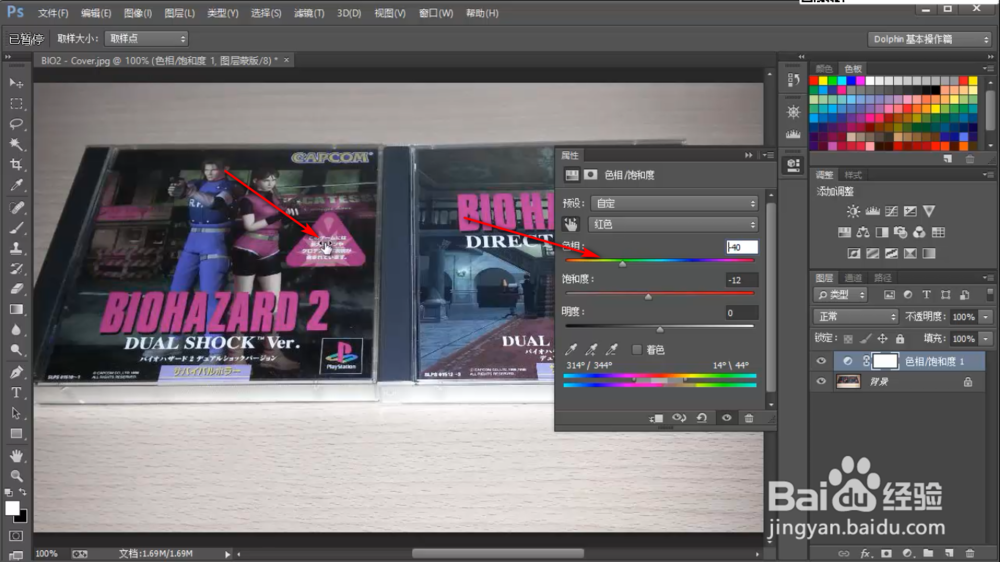The height and width of the screenshot is (562, 1000).
Task: Toggle Quick Mask mode
Action: tap(16, 536)
